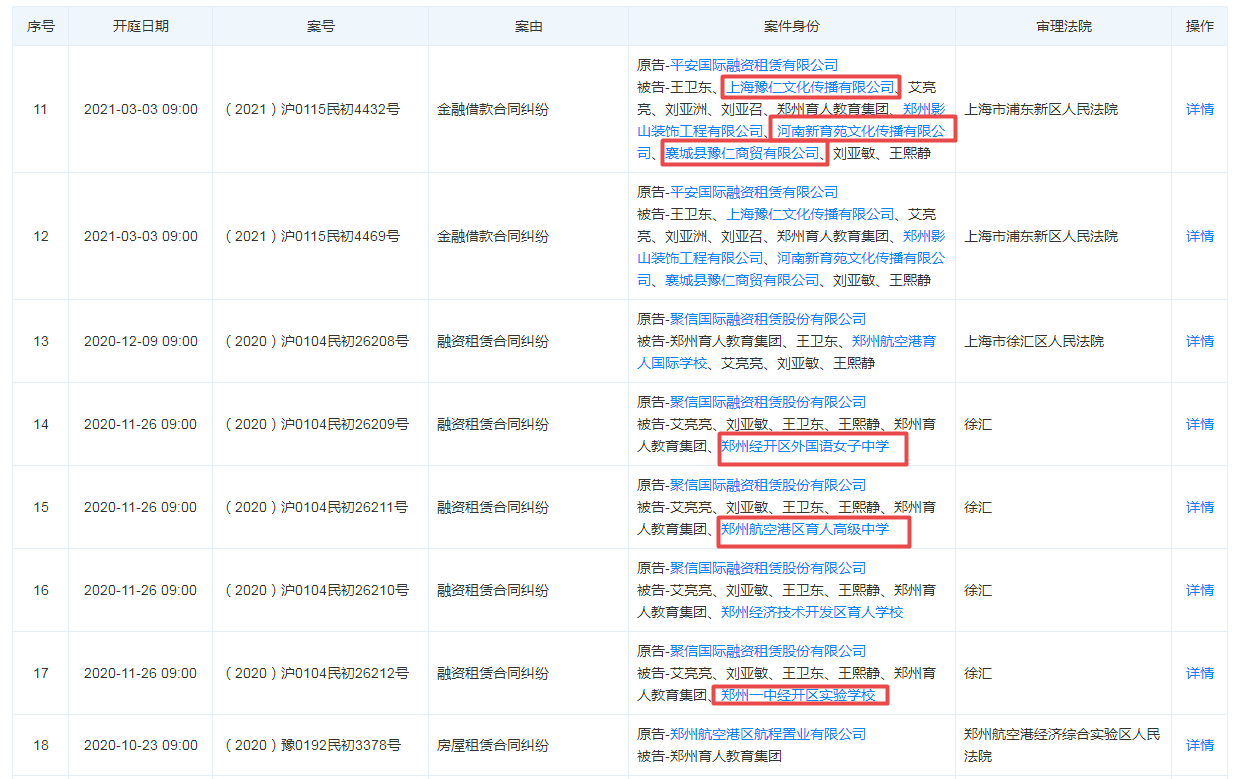Select sequence number 11
1242x779 pixels.
click(x=40, y=109)
